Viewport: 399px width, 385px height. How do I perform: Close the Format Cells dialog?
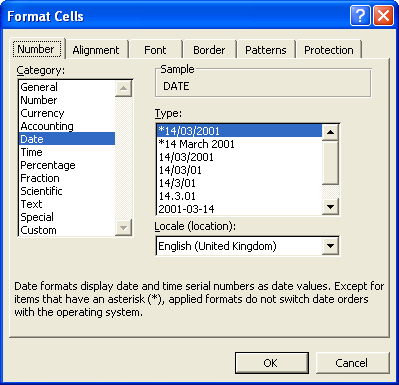(383, 15)
